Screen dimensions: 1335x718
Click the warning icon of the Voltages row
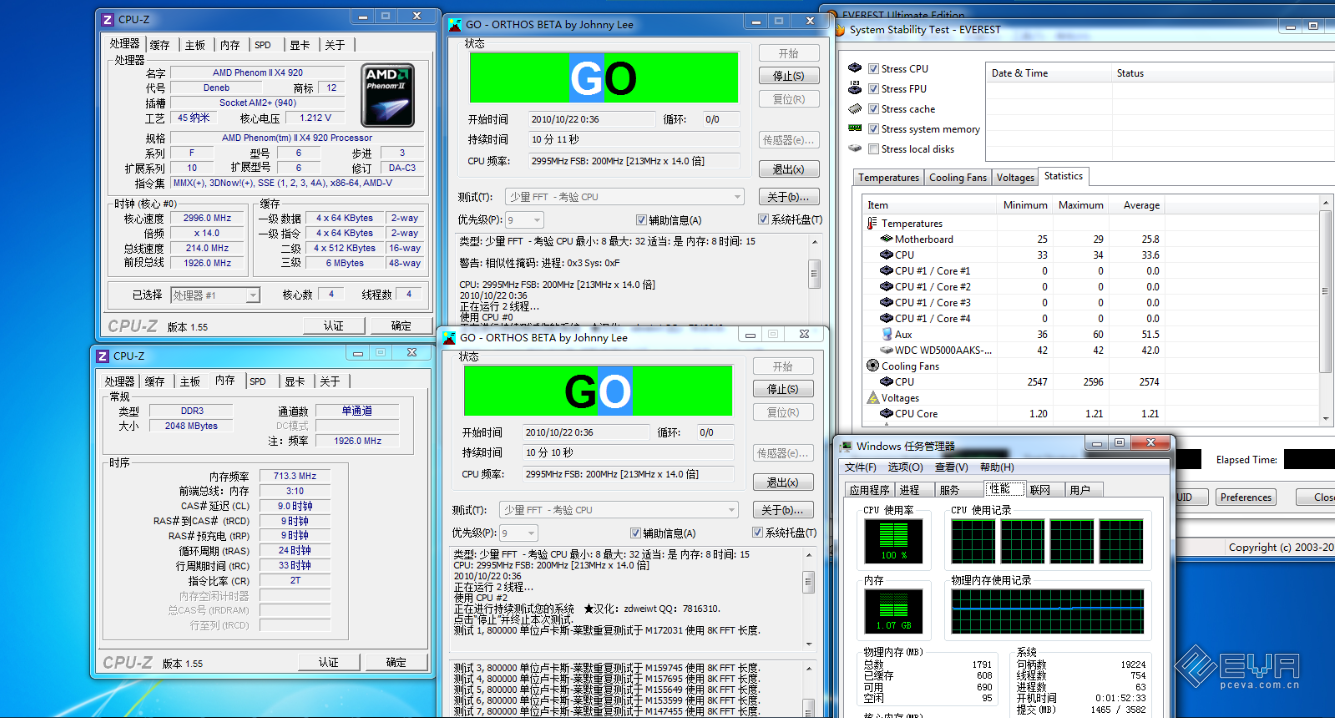tap(873, 398)
